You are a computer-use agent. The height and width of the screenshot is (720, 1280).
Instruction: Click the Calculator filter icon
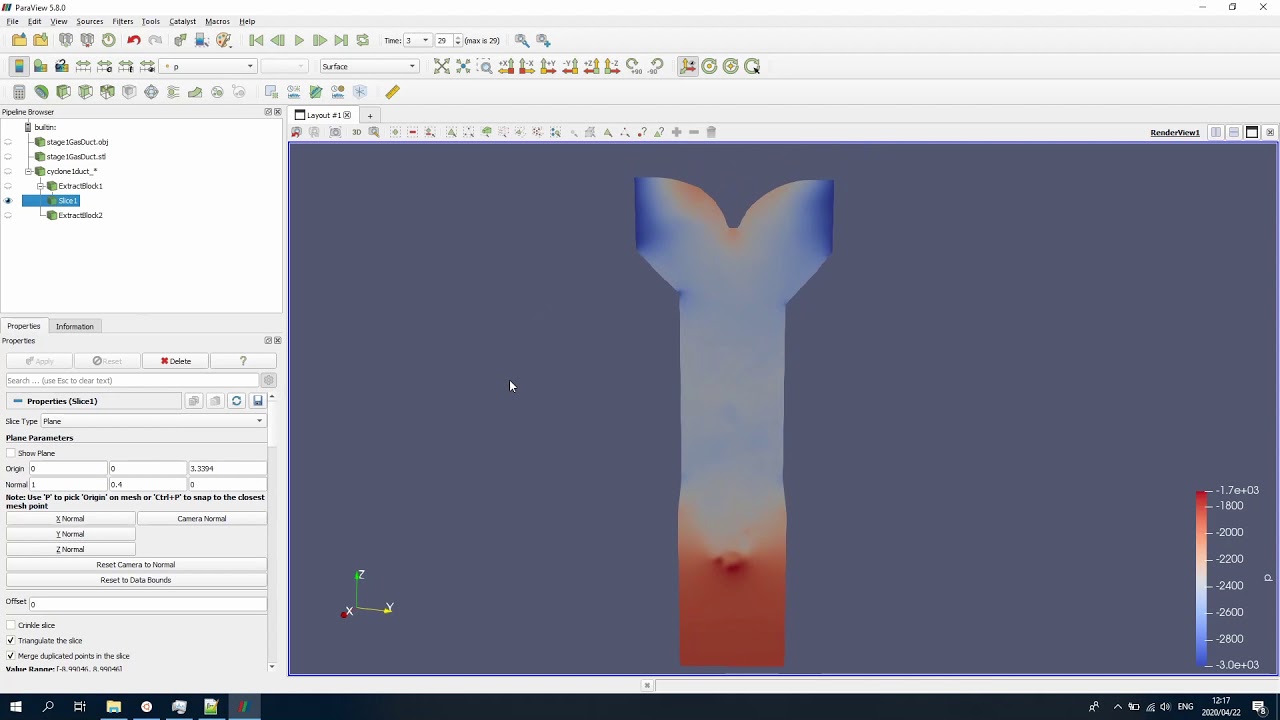coord(19,92)
